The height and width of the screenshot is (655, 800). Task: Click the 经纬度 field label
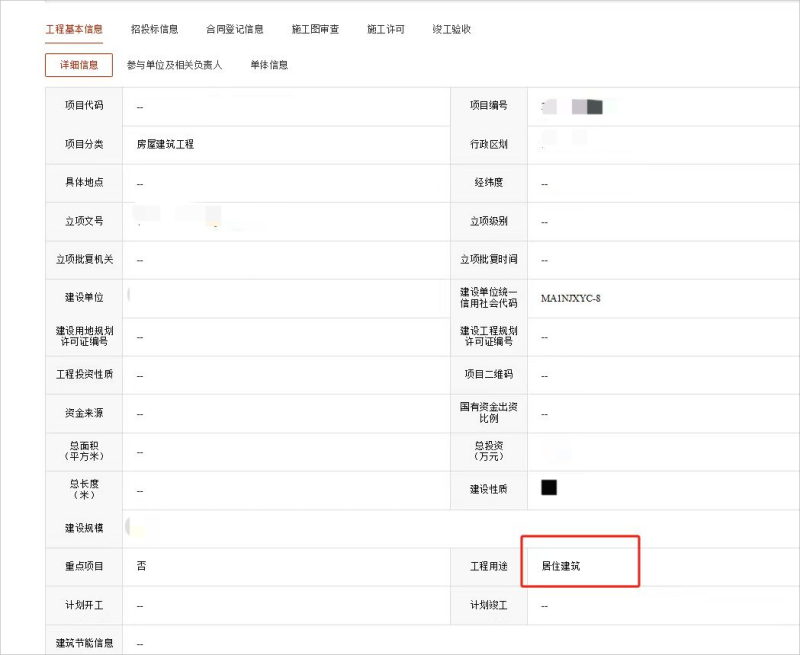[x=489, y=183]
